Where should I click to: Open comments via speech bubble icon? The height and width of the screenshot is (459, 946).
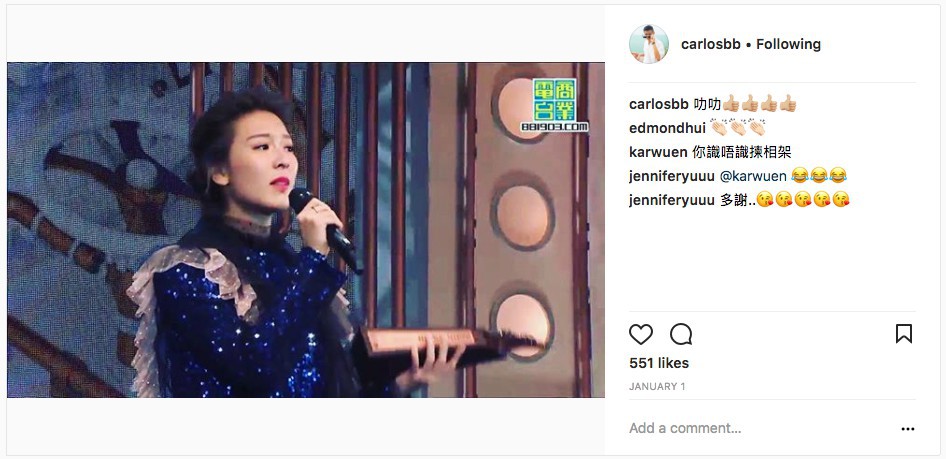click(x=681, y=334)
